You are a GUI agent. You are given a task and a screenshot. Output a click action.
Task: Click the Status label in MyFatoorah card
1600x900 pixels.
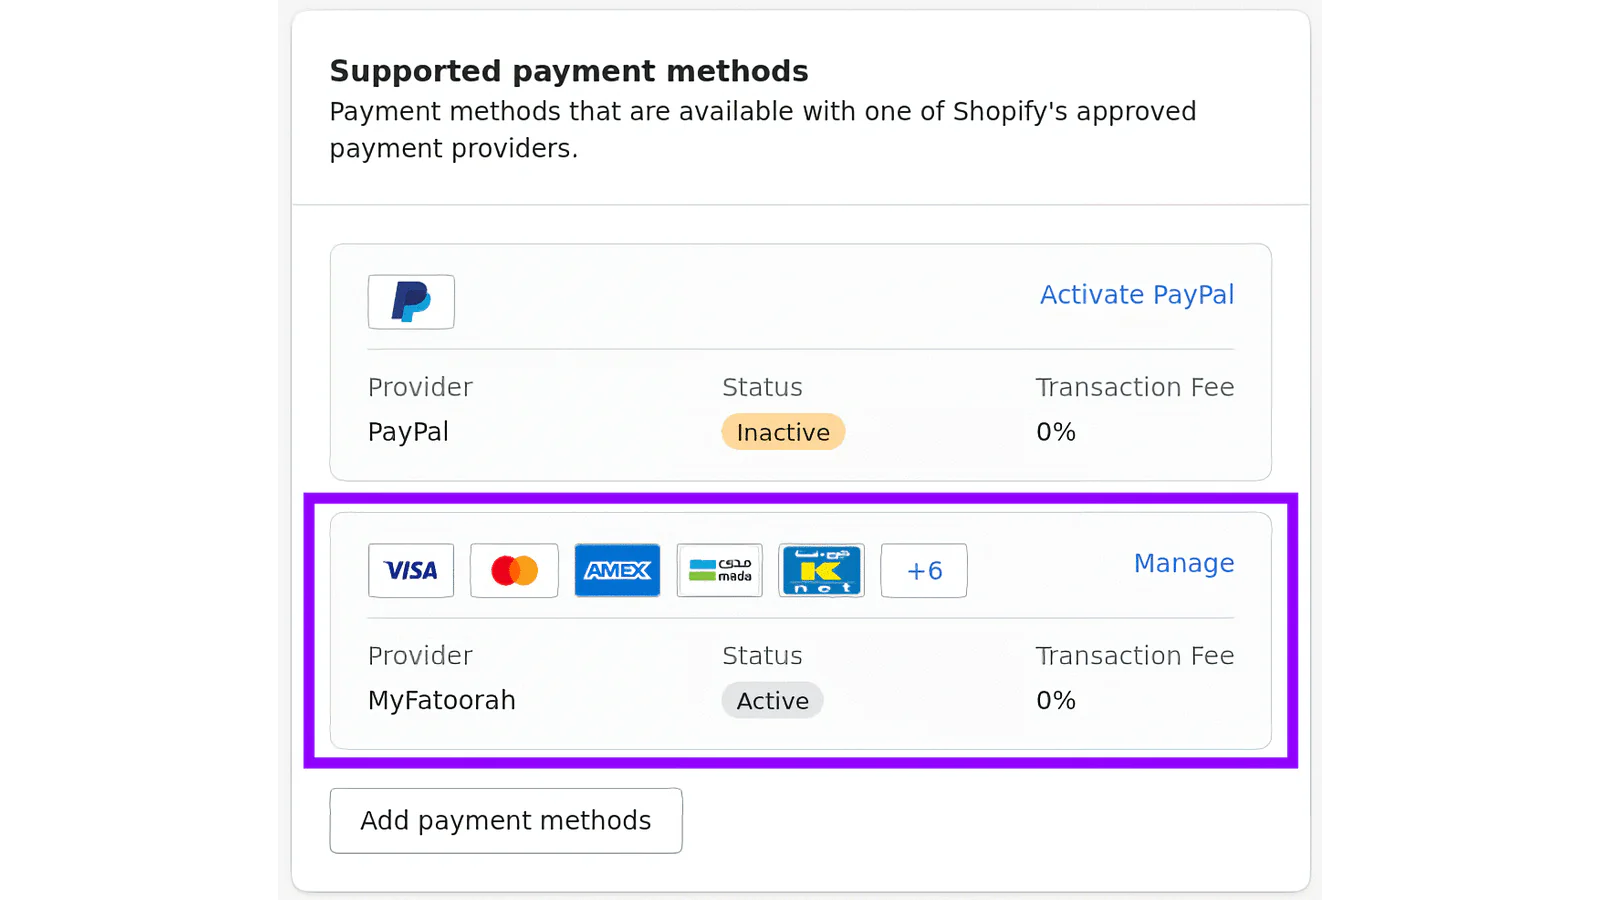[762, 656]
